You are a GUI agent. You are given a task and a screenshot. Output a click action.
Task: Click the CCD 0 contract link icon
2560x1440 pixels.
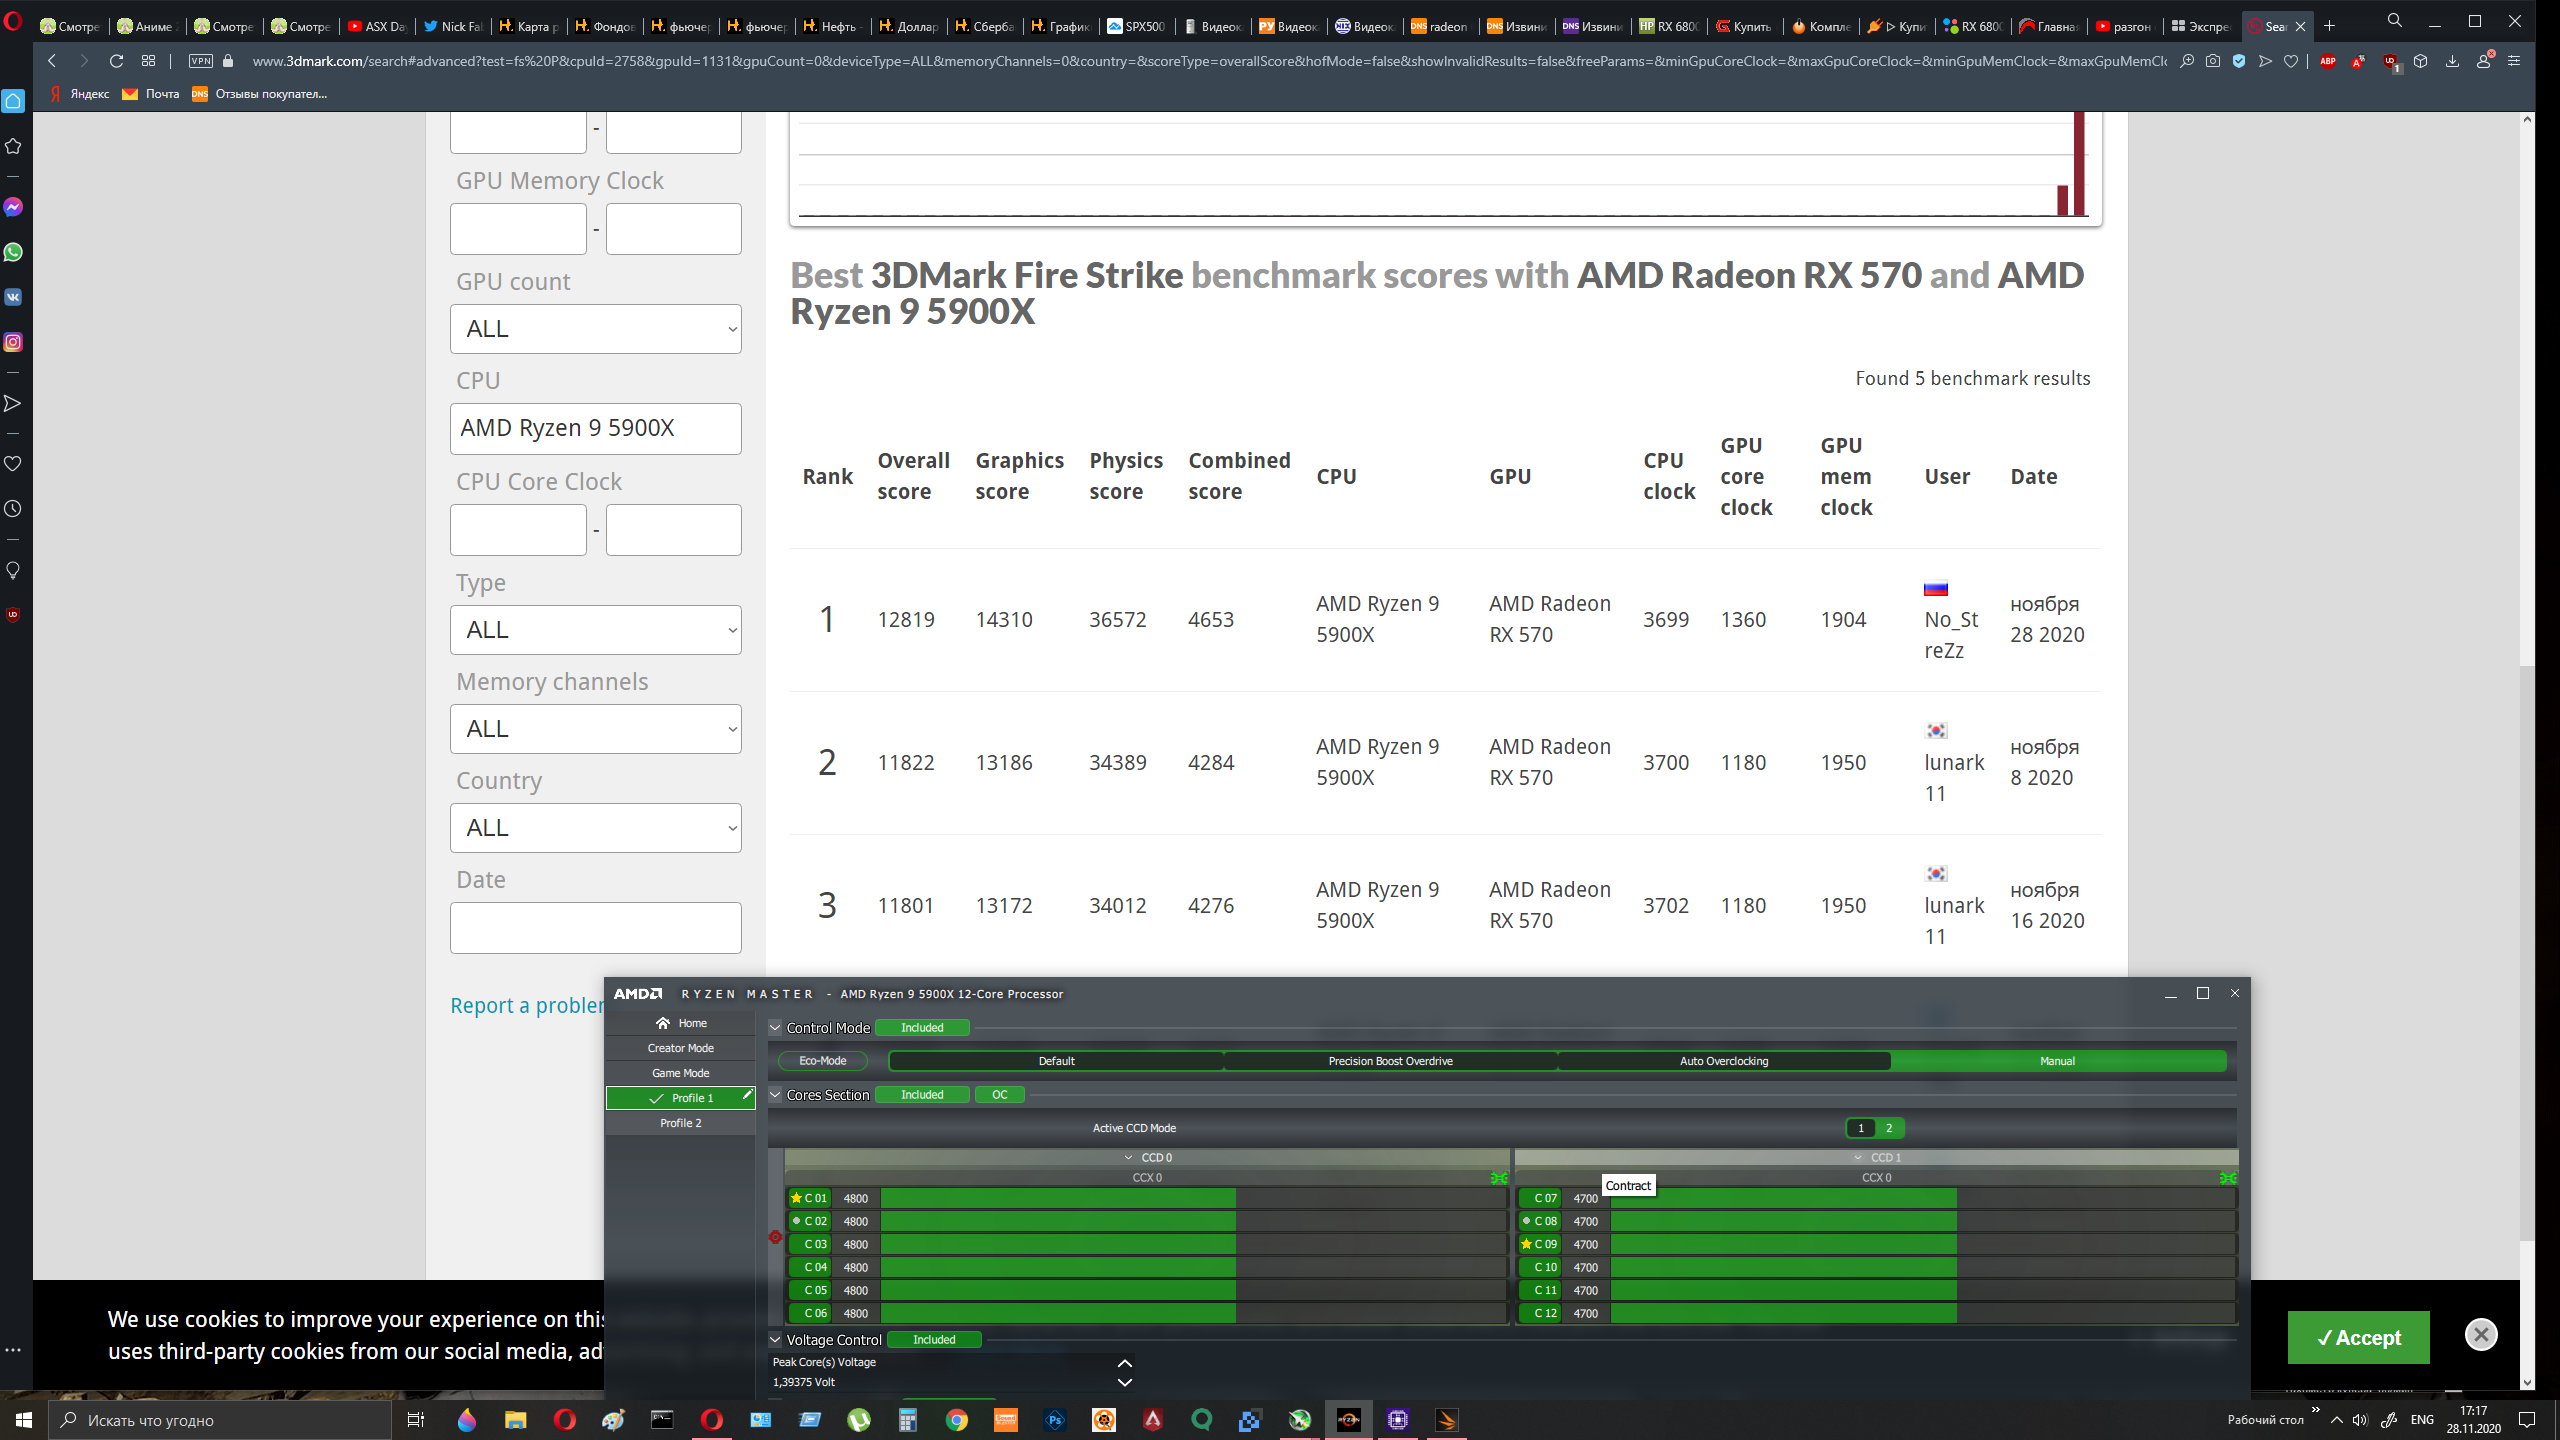[x=1498, y=1178]
